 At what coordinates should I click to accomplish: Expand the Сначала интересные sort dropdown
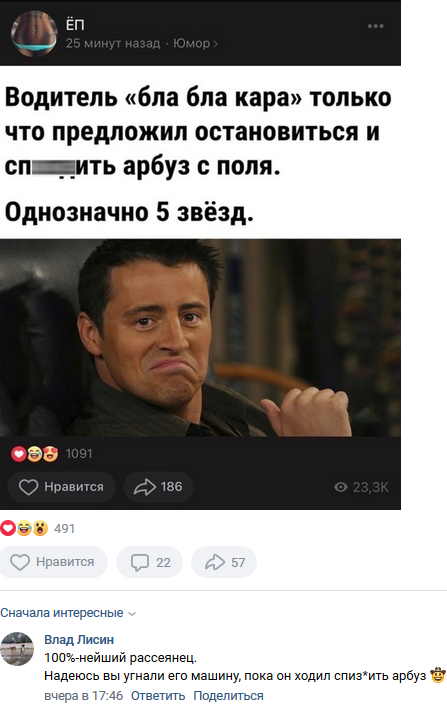tap(68, 613)
